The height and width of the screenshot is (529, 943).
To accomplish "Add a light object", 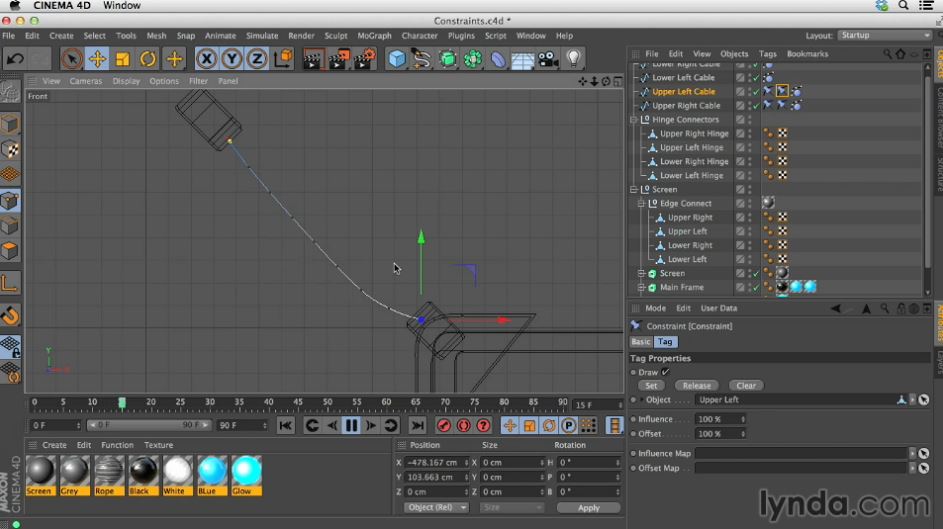I will 574,59.
